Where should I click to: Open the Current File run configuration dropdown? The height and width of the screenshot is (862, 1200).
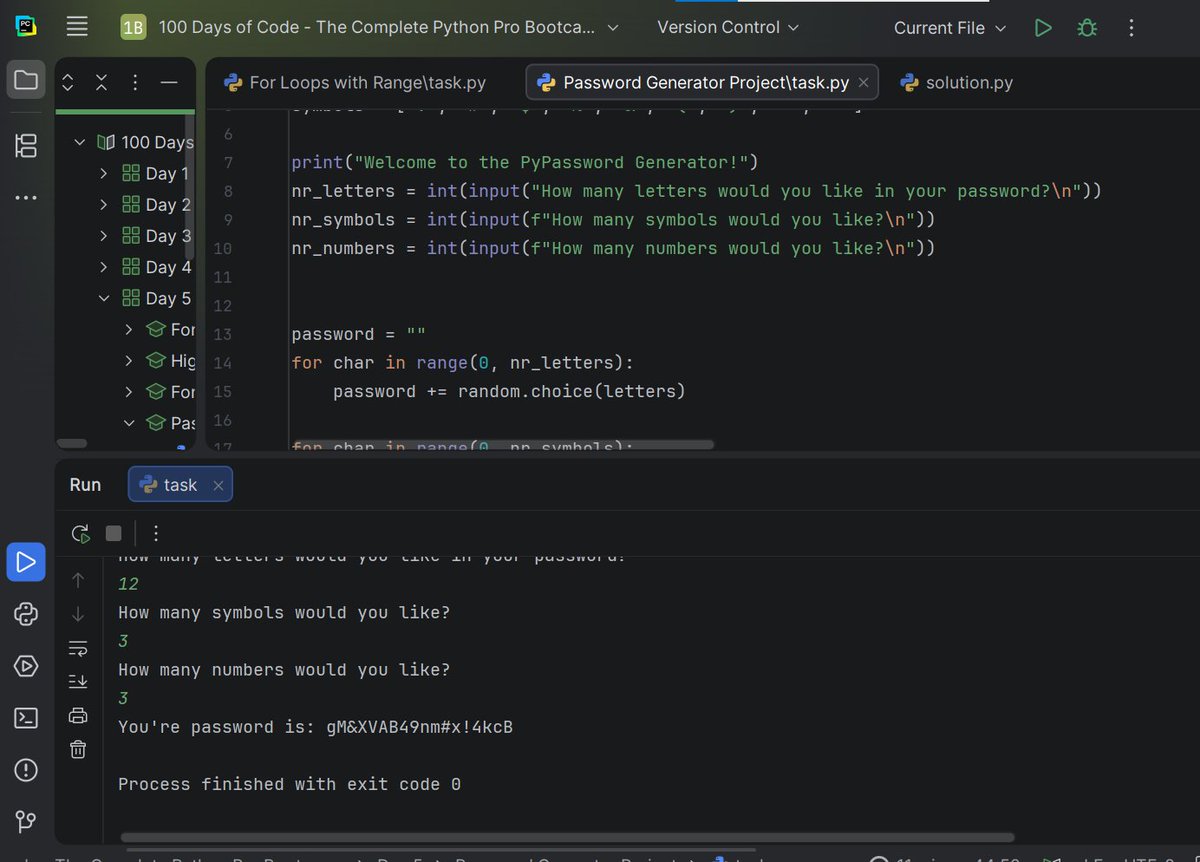[x=950, y=28]
